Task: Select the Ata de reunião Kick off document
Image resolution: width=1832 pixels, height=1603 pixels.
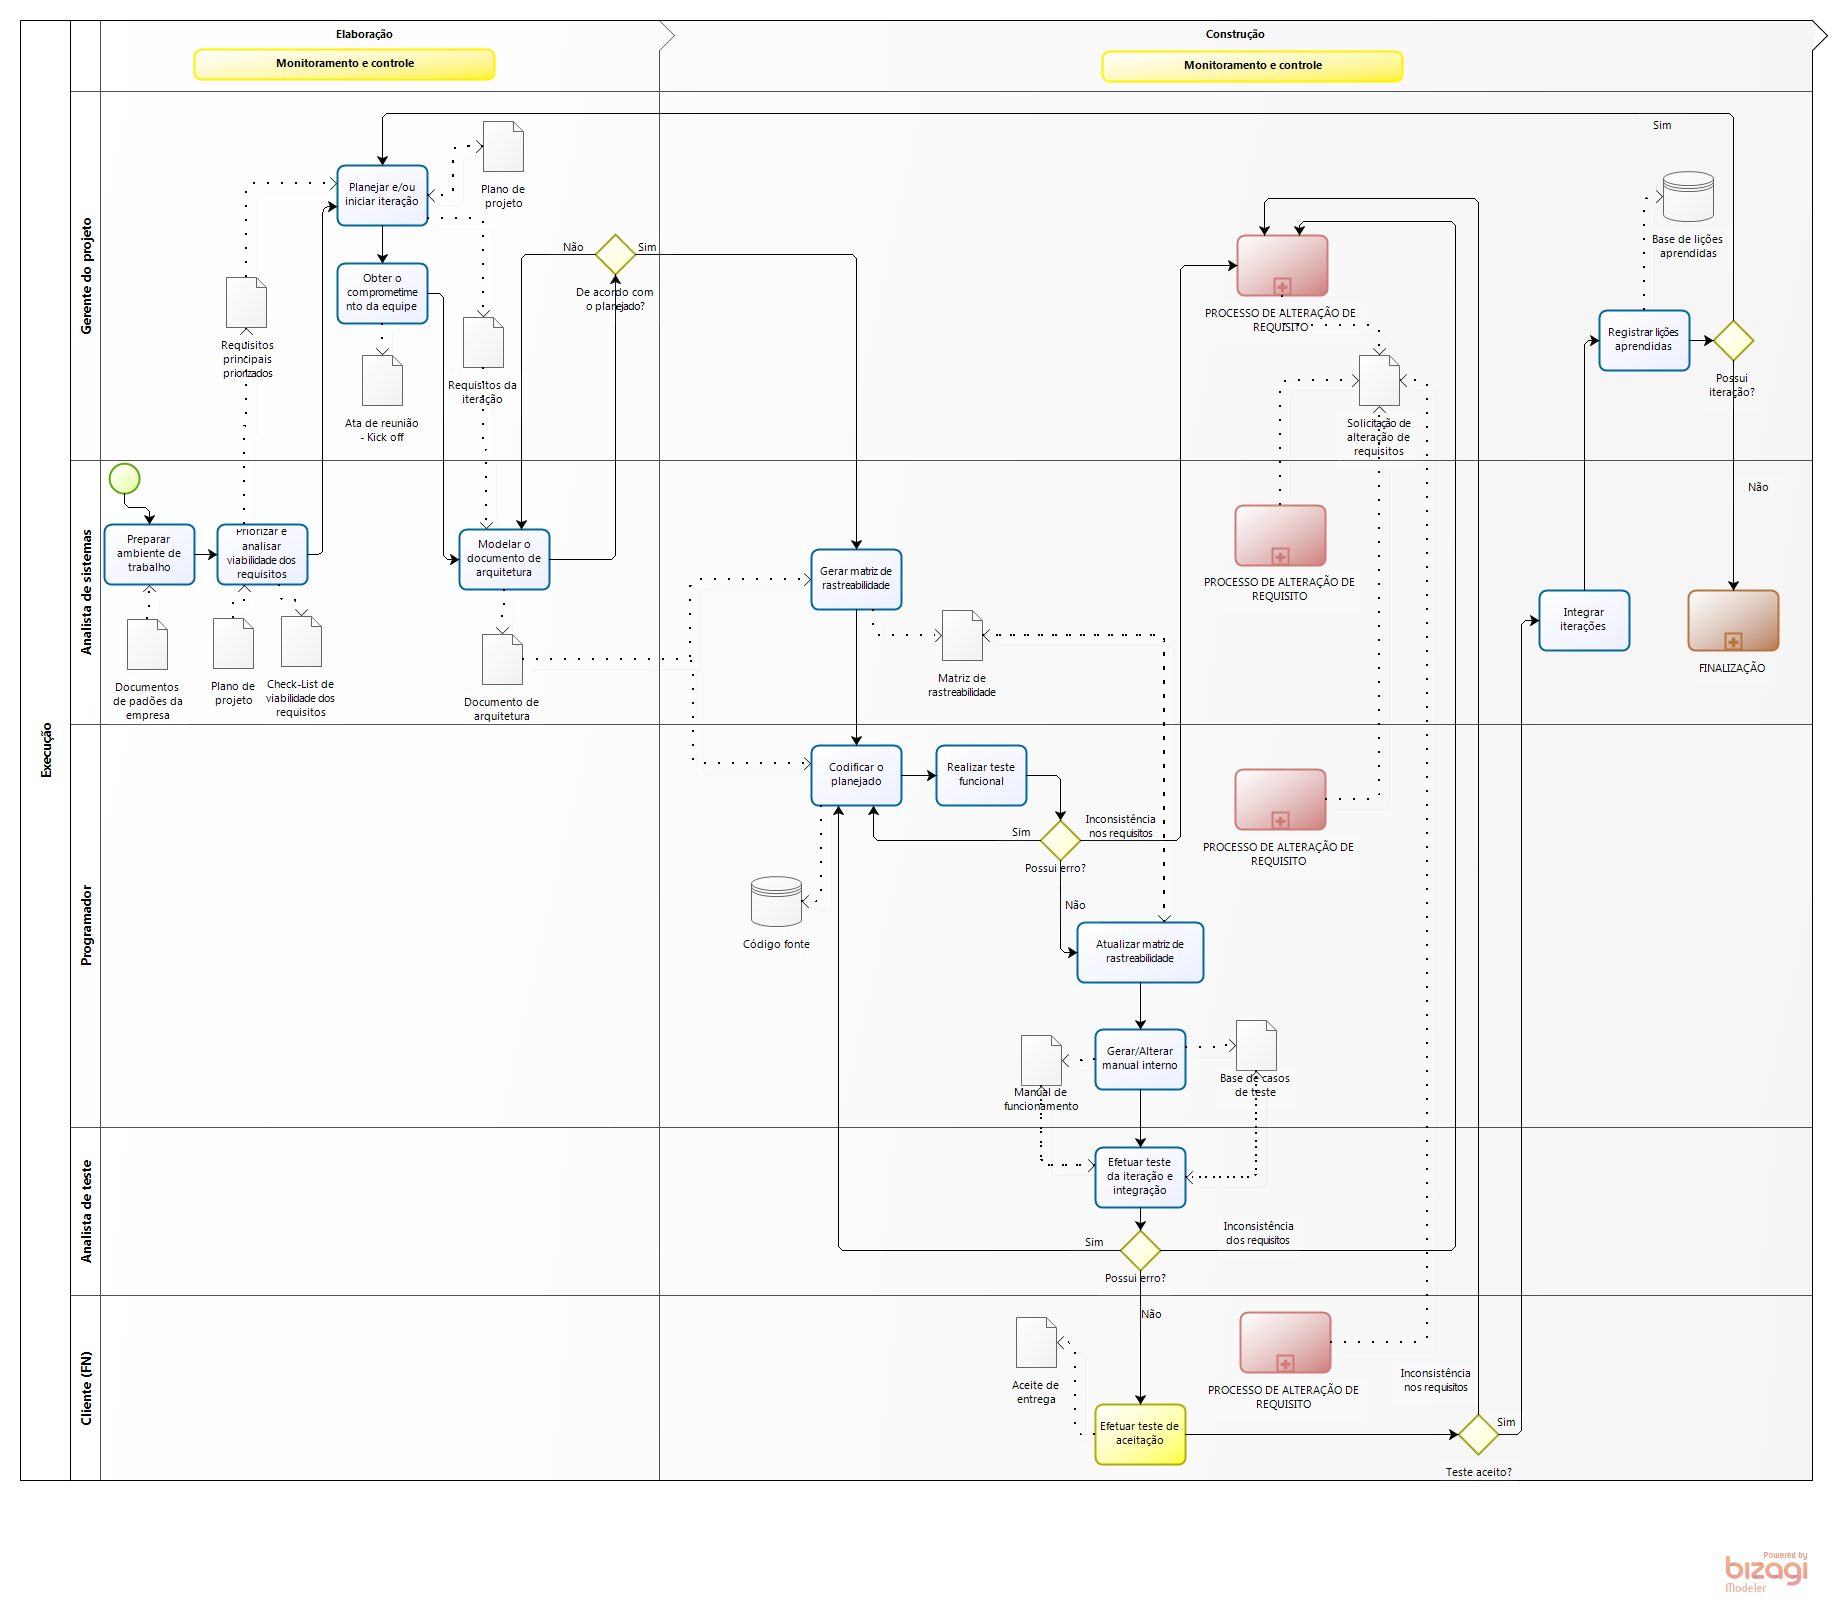Action: pyautogui.click(x=382, y=381)
